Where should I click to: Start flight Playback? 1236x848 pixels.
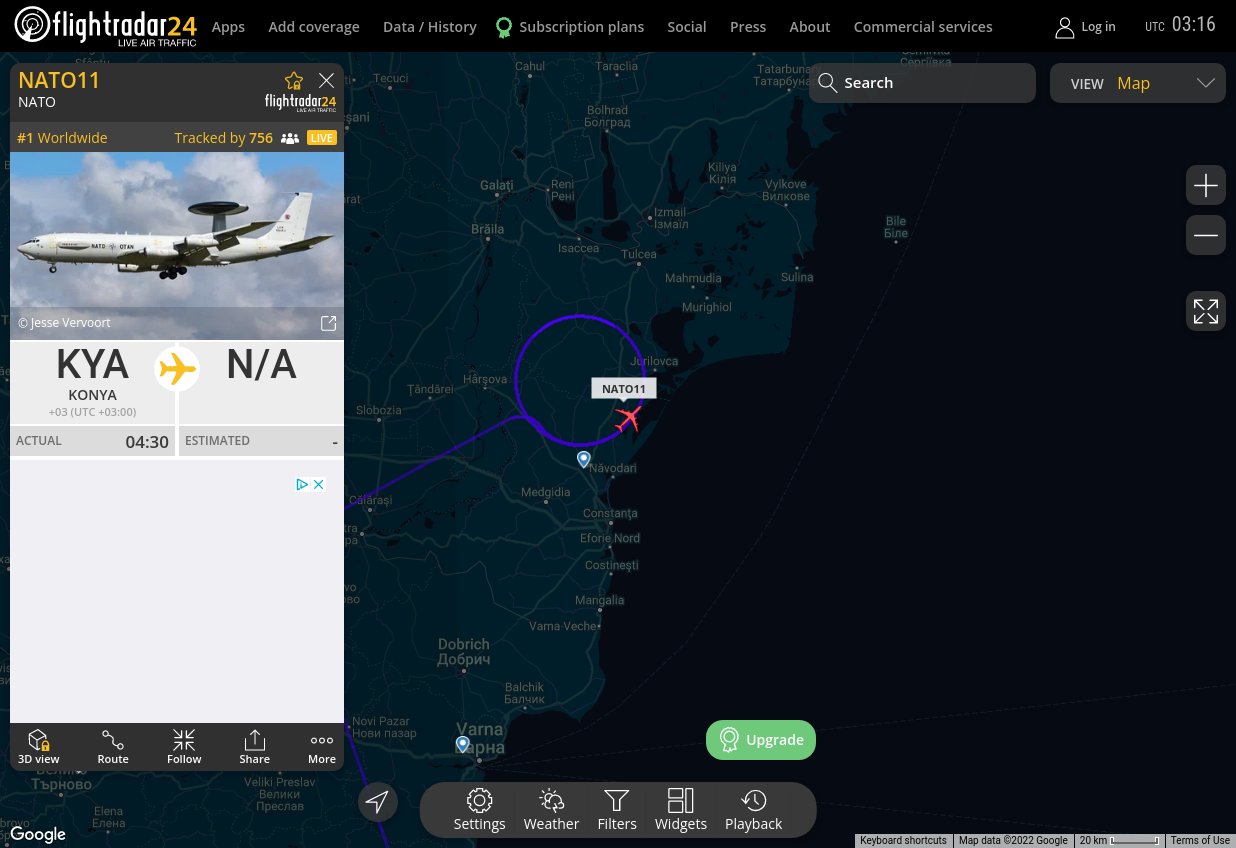click(x=754, y=810)
